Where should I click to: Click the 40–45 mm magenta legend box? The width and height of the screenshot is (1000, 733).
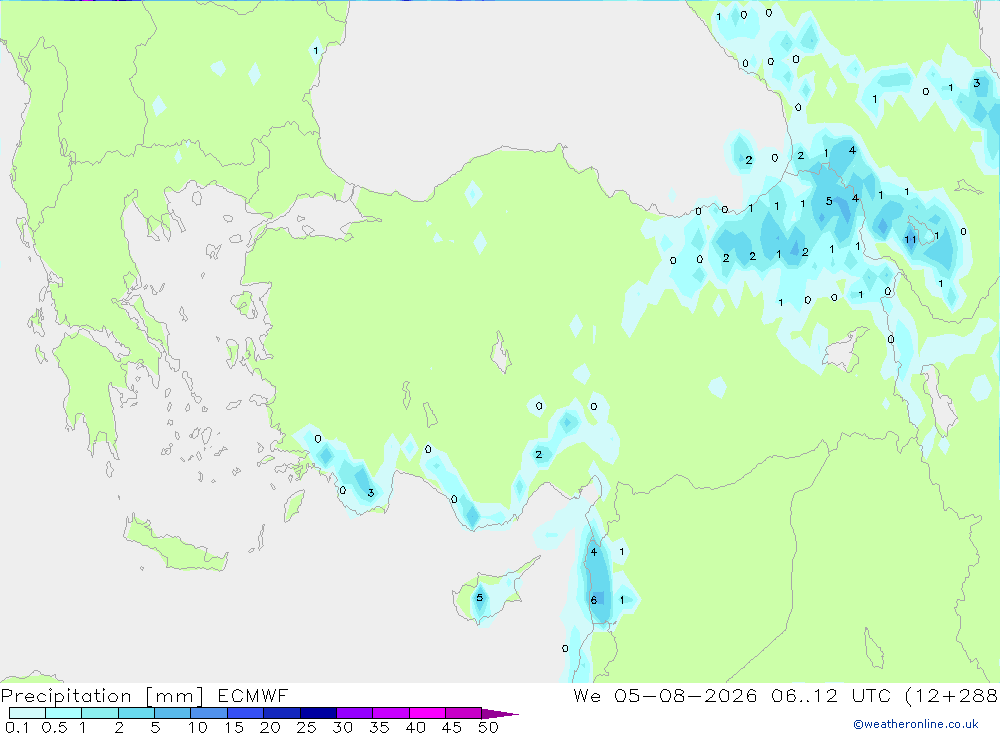click(427, 713)
